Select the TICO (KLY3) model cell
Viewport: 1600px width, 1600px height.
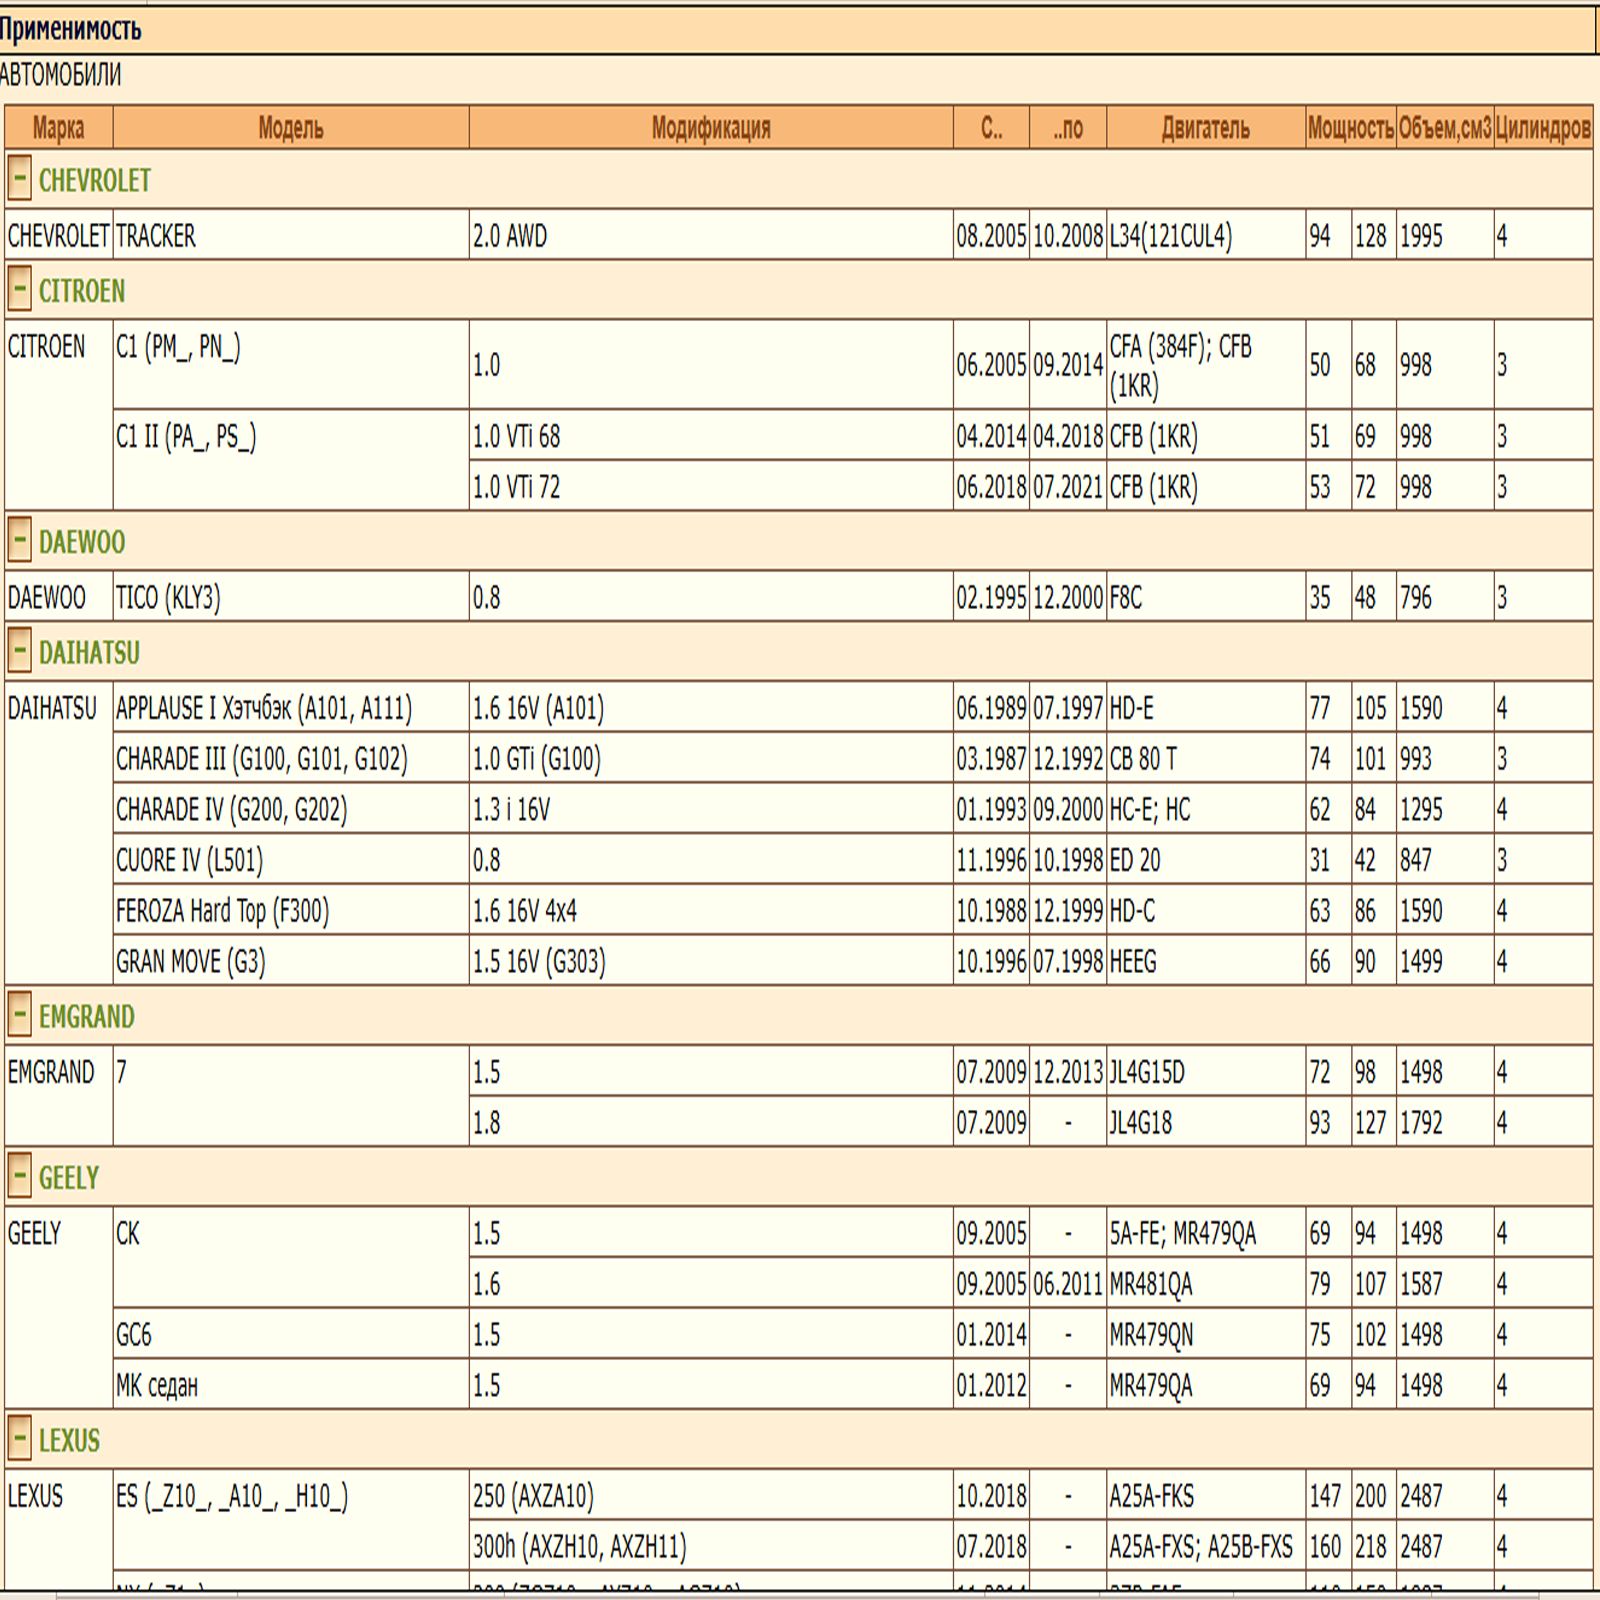[168, 598]
